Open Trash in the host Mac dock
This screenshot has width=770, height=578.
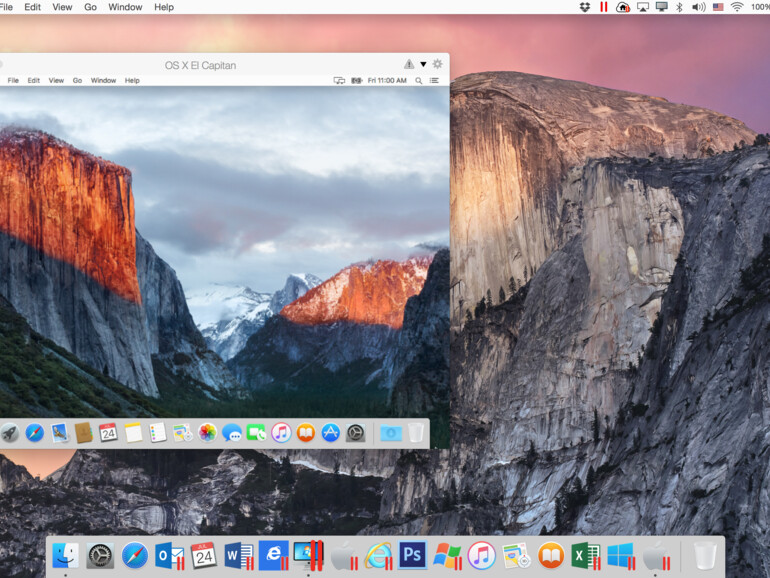705,555
